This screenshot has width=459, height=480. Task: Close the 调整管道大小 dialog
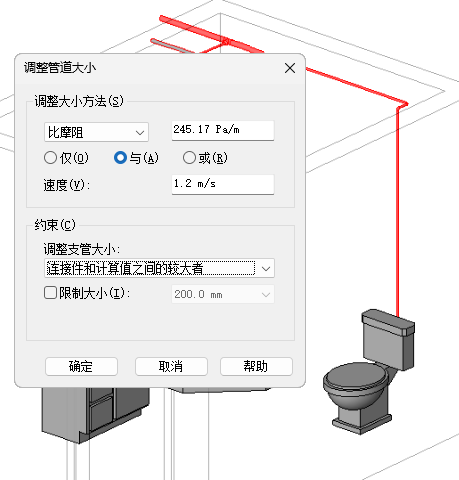coord(290,68)
